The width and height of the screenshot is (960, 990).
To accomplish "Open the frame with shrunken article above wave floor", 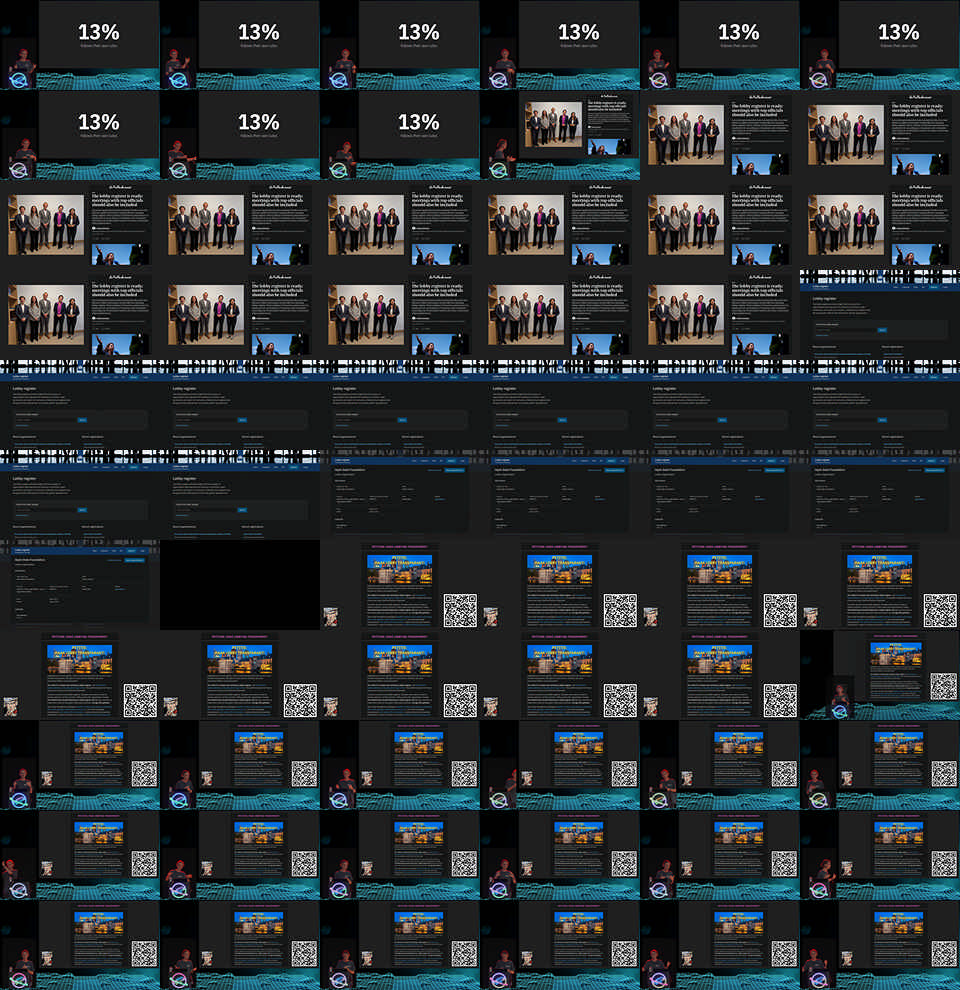I will pos(560,134).
